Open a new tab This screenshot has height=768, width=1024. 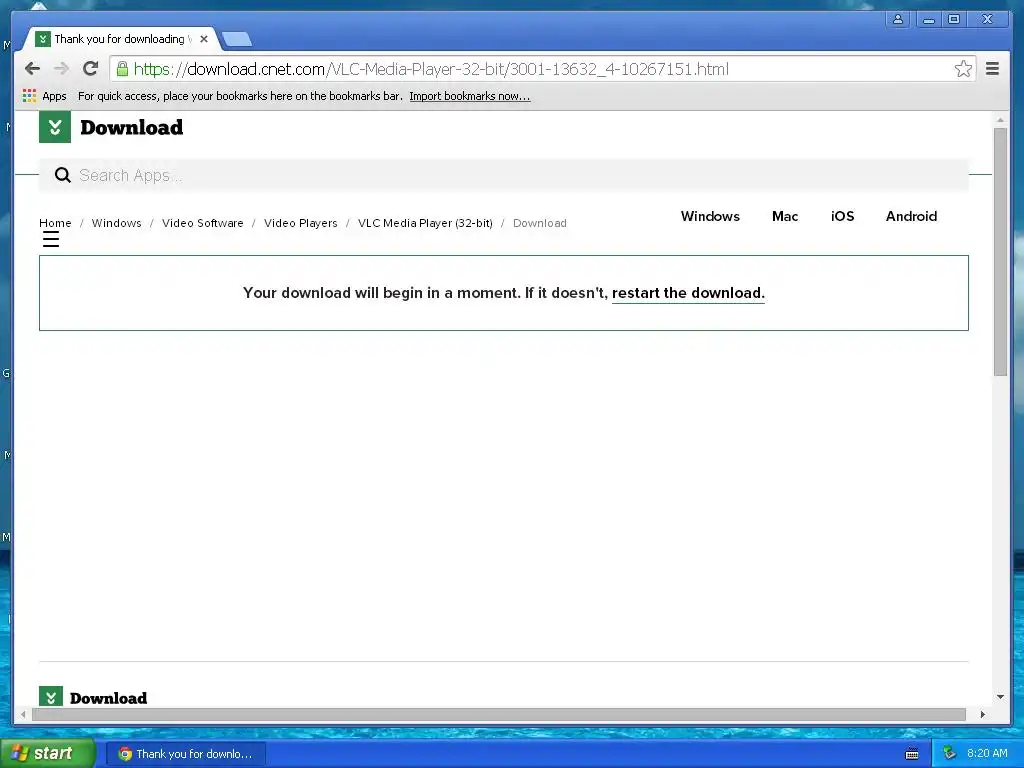(236, 40)
